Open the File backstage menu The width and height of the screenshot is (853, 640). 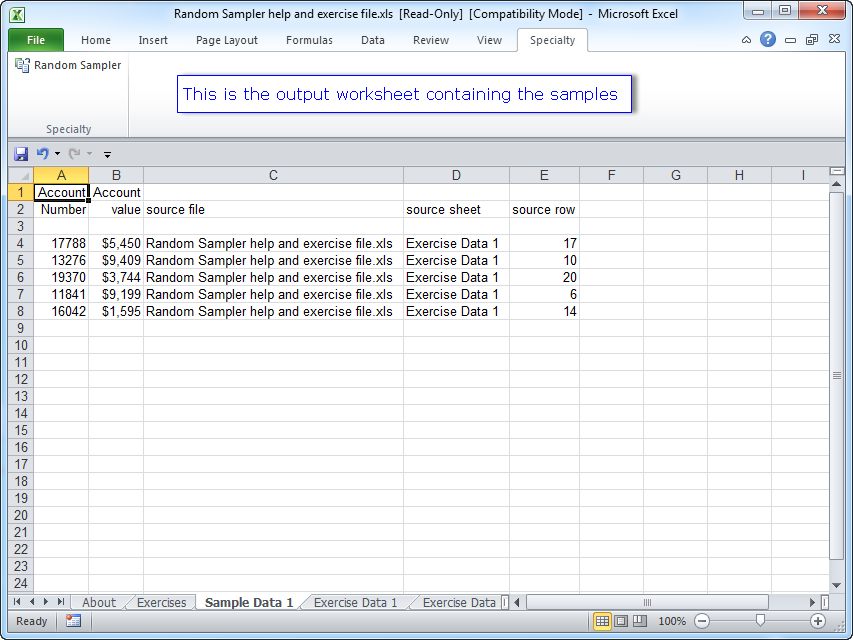pos(36,40)
